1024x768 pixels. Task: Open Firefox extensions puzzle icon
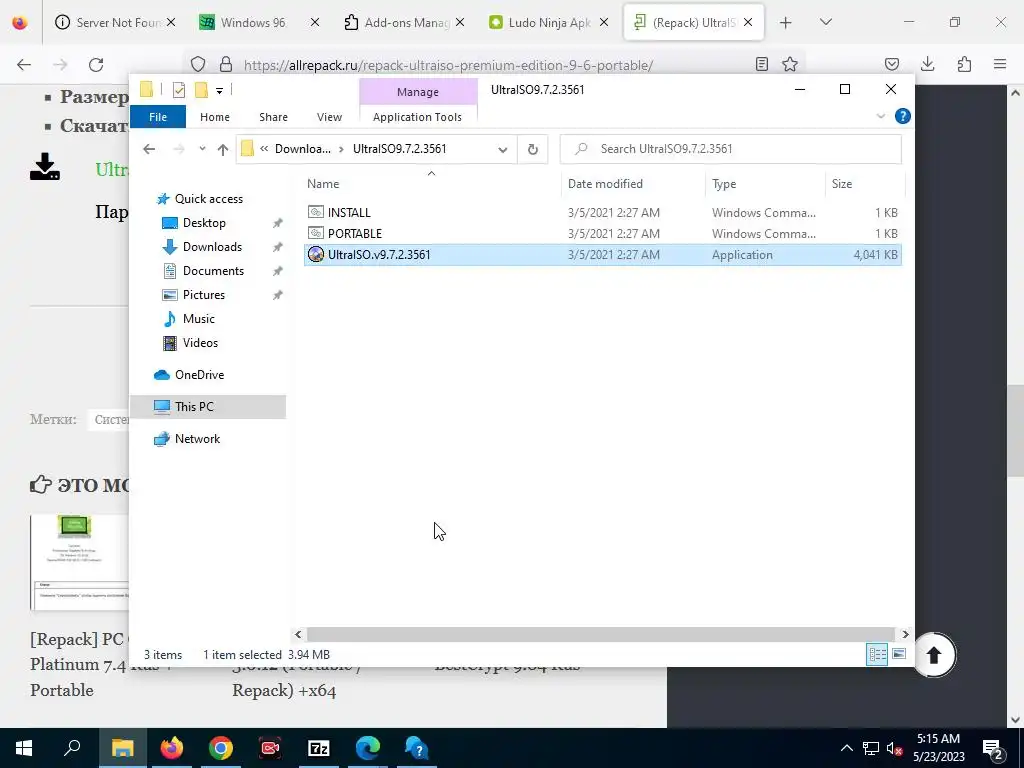964,64
